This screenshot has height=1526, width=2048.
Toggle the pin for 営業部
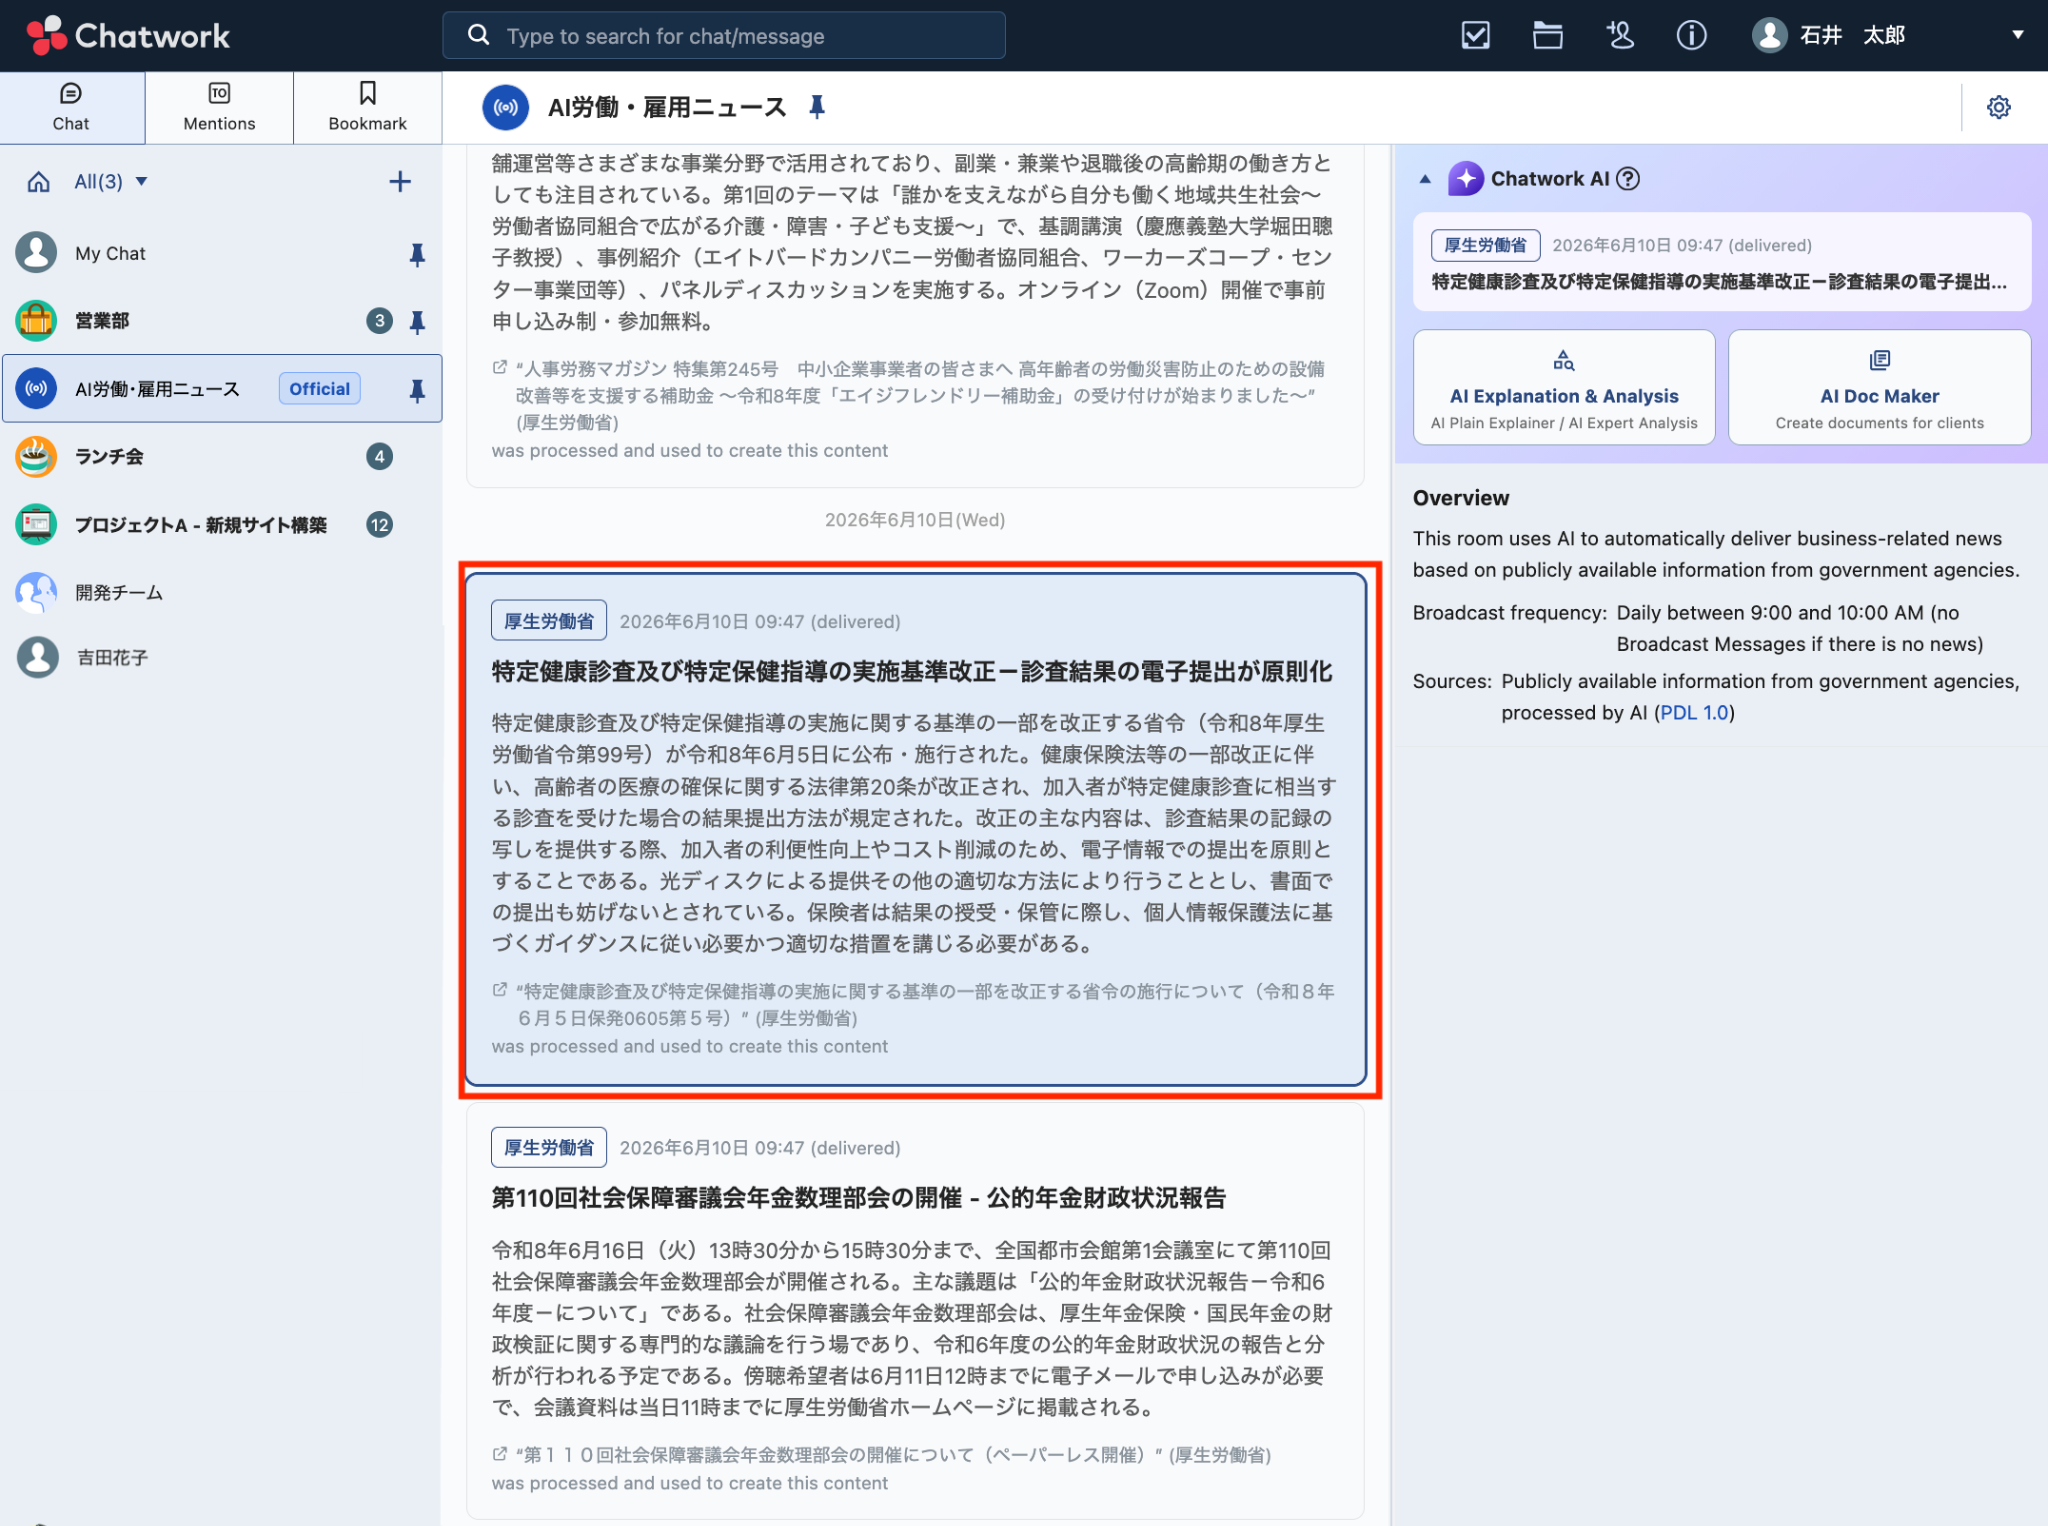point(417,322)
